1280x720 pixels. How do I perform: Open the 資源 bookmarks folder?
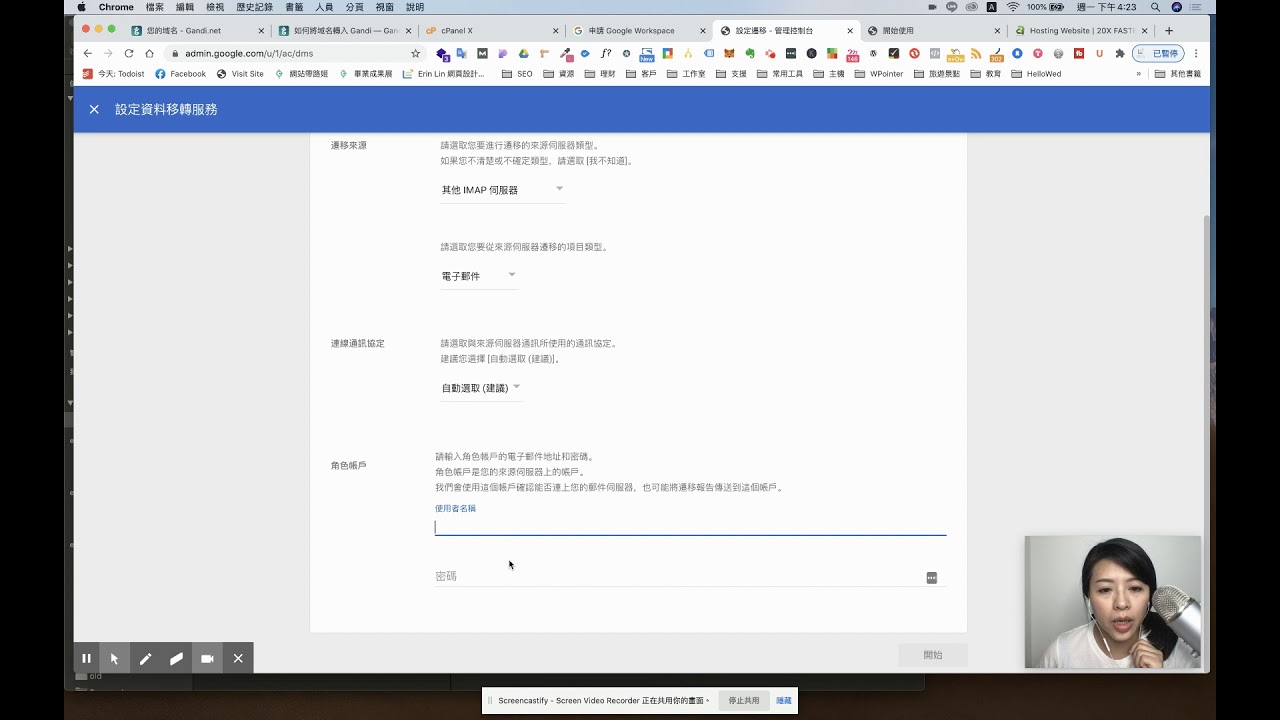pyautogui.click(x=559, y=74)
